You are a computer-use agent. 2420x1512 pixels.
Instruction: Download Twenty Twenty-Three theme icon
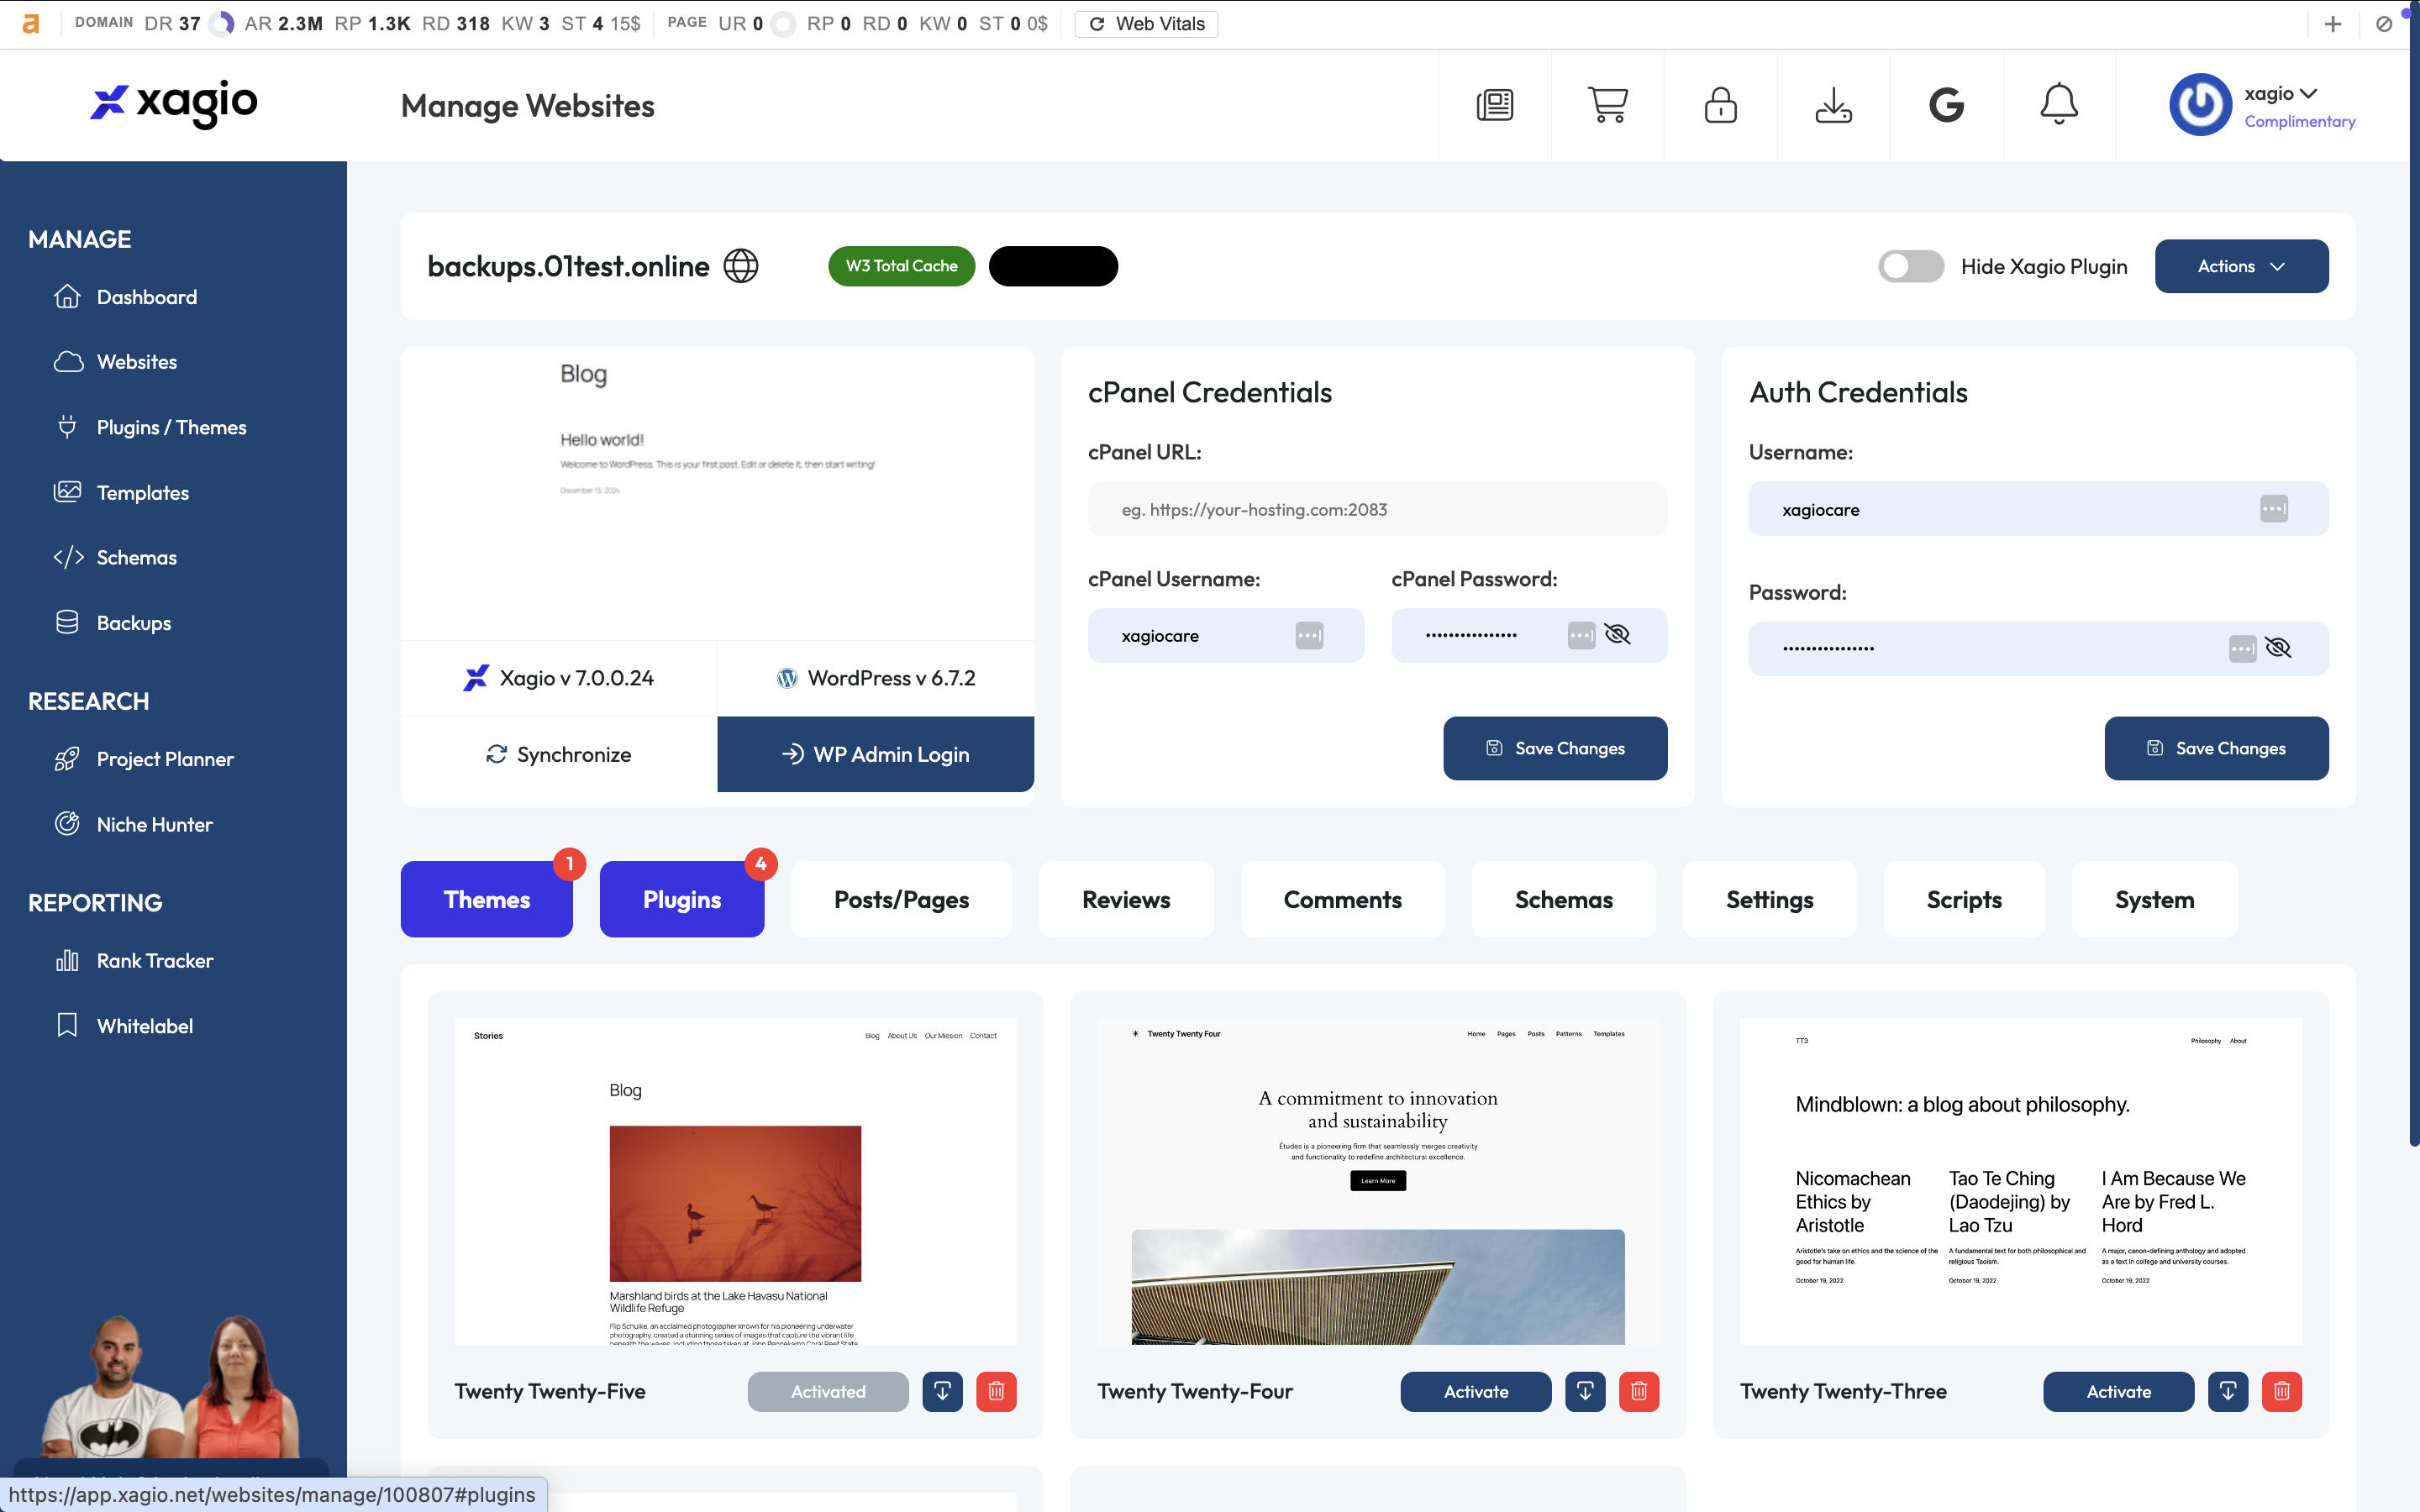pos(2228,1391)
